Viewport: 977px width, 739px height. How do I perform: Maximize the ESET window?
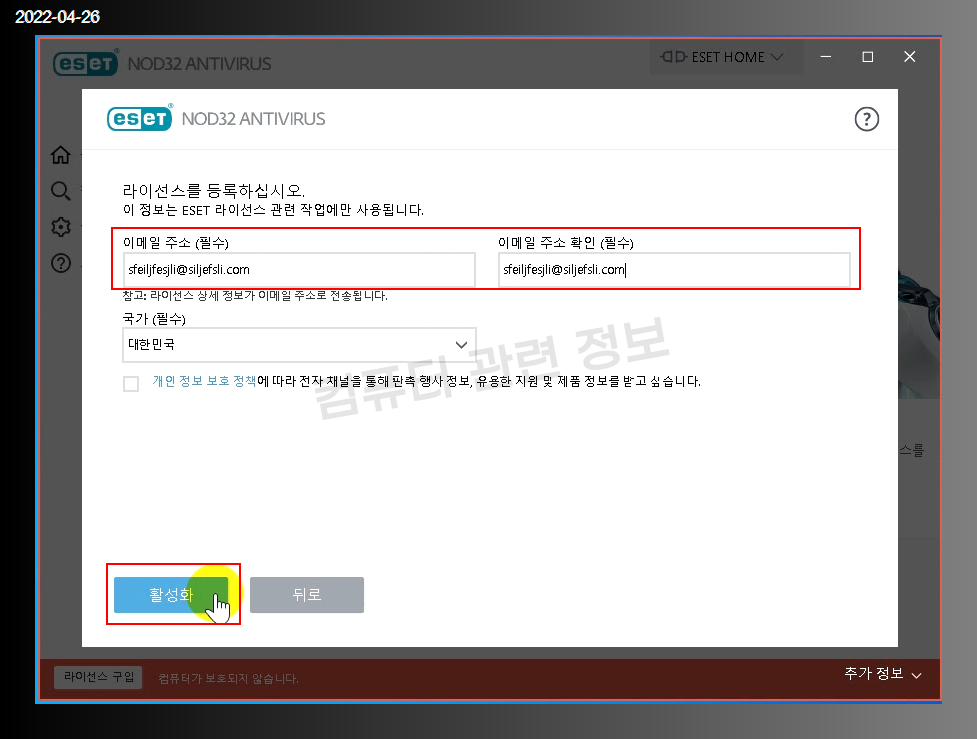[x=867, y=57]
